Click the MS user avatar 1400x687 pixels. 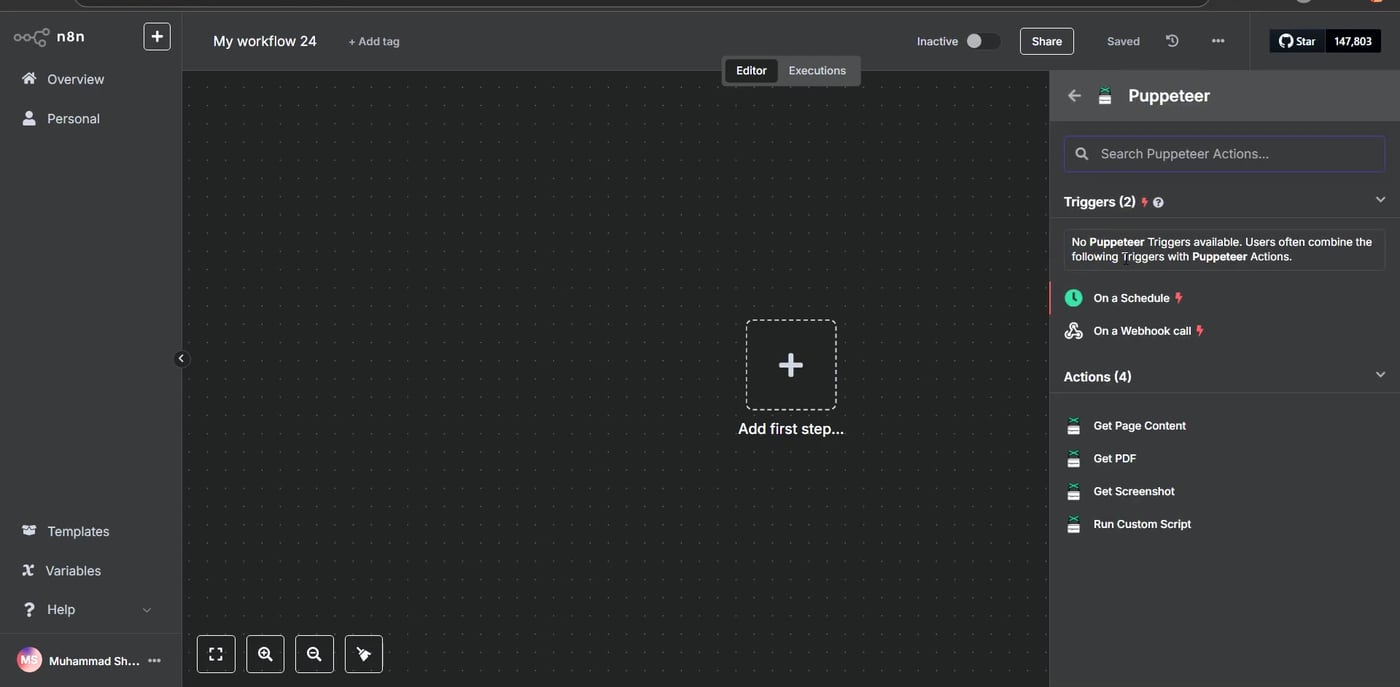pyautogui.click(x=30, y=660)
